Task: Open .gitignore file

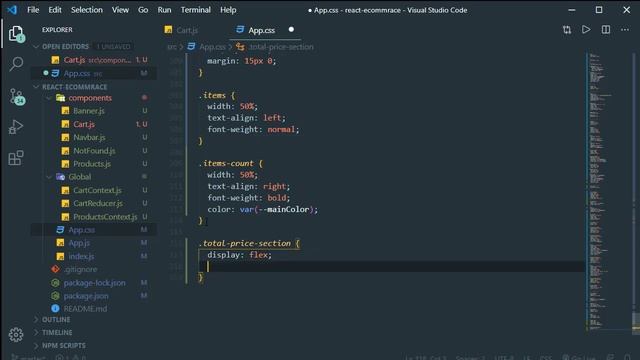Action: tap(80, 269)
